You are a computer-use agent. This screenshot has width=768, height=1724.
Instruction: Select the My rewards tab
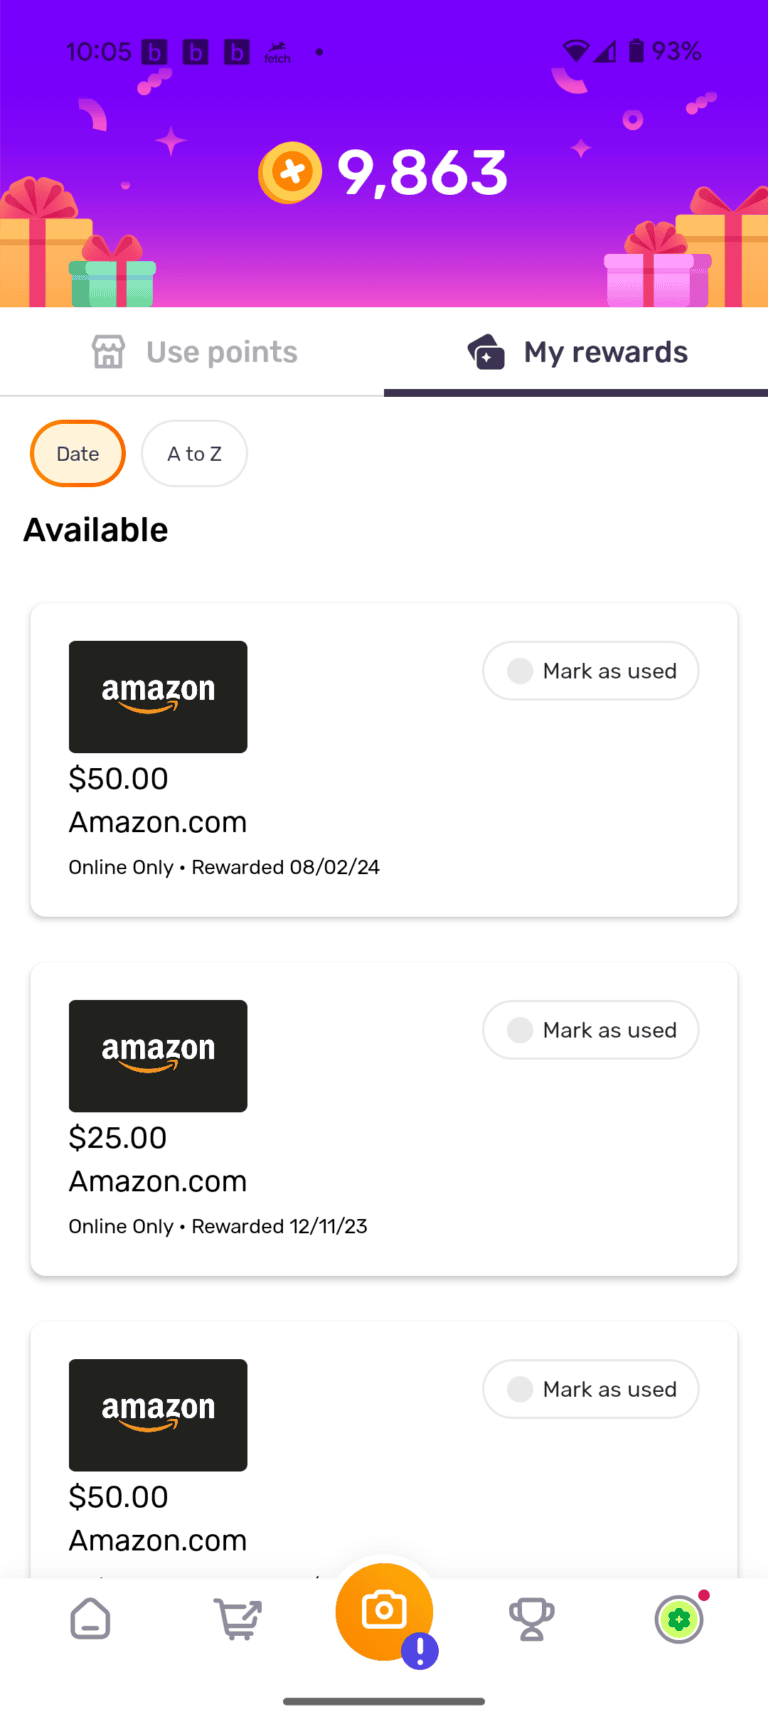tap(578, 352)
